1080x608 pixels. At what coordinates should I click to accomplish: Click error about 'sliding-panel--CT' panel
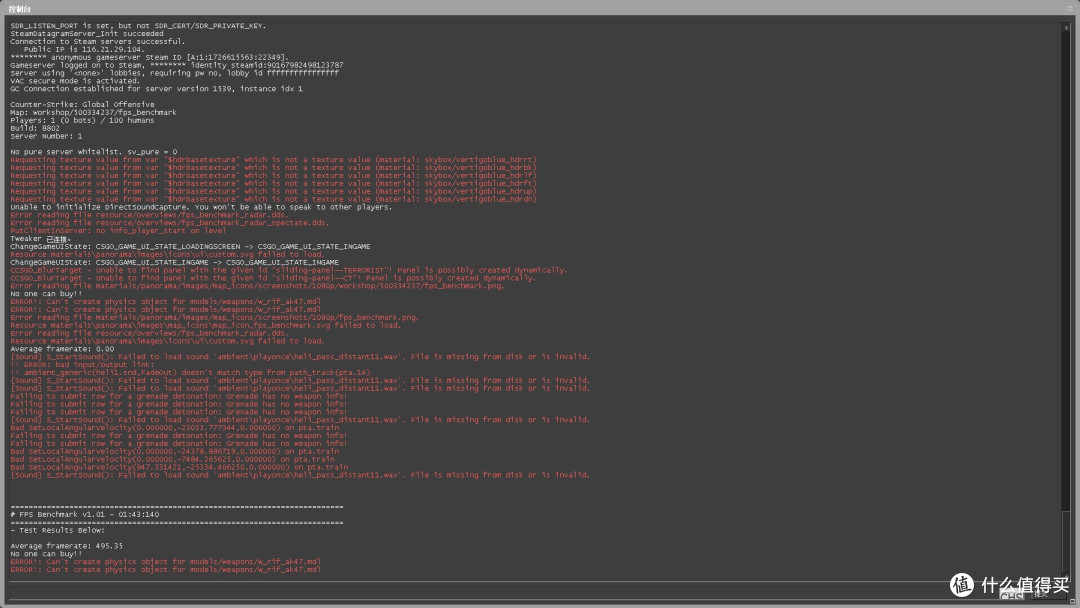[273, 278]
